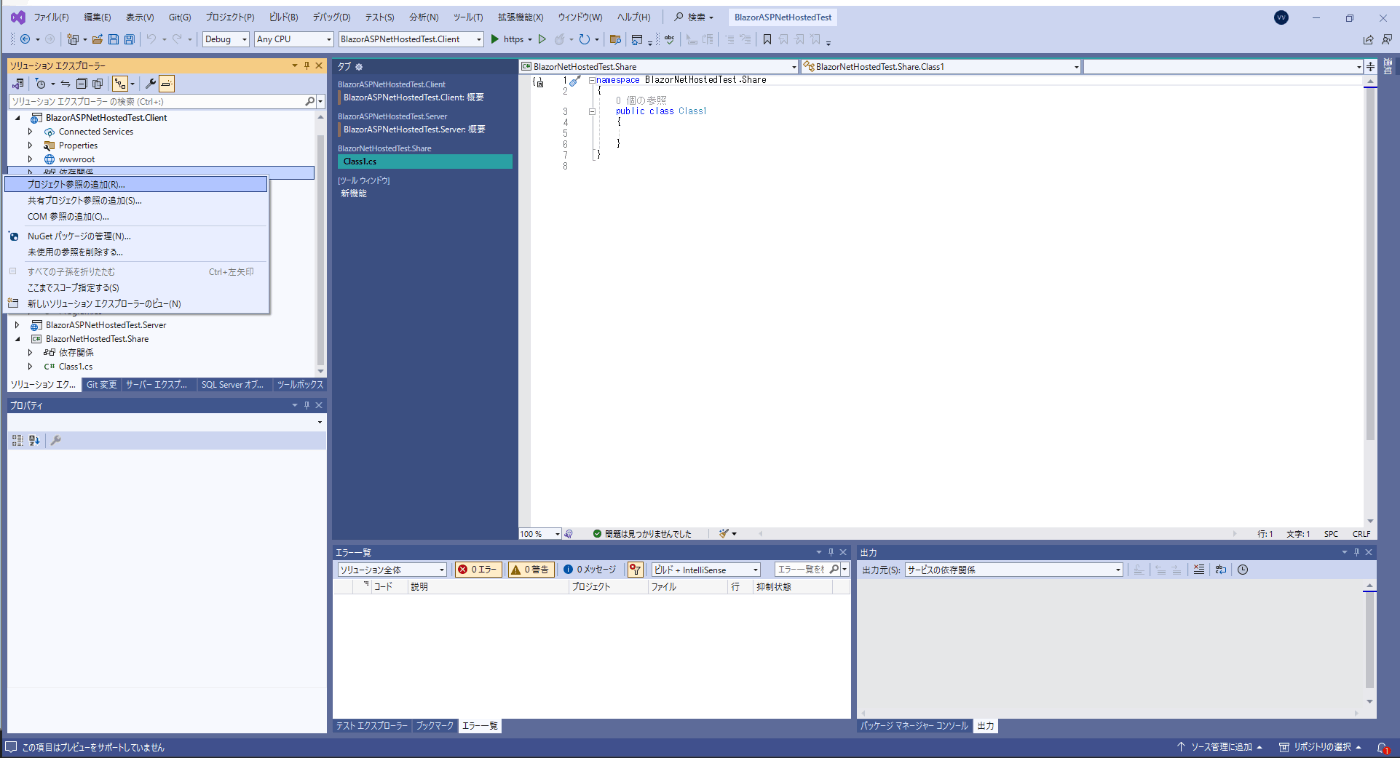Click the open file folder icon

[x=97, y=39]
